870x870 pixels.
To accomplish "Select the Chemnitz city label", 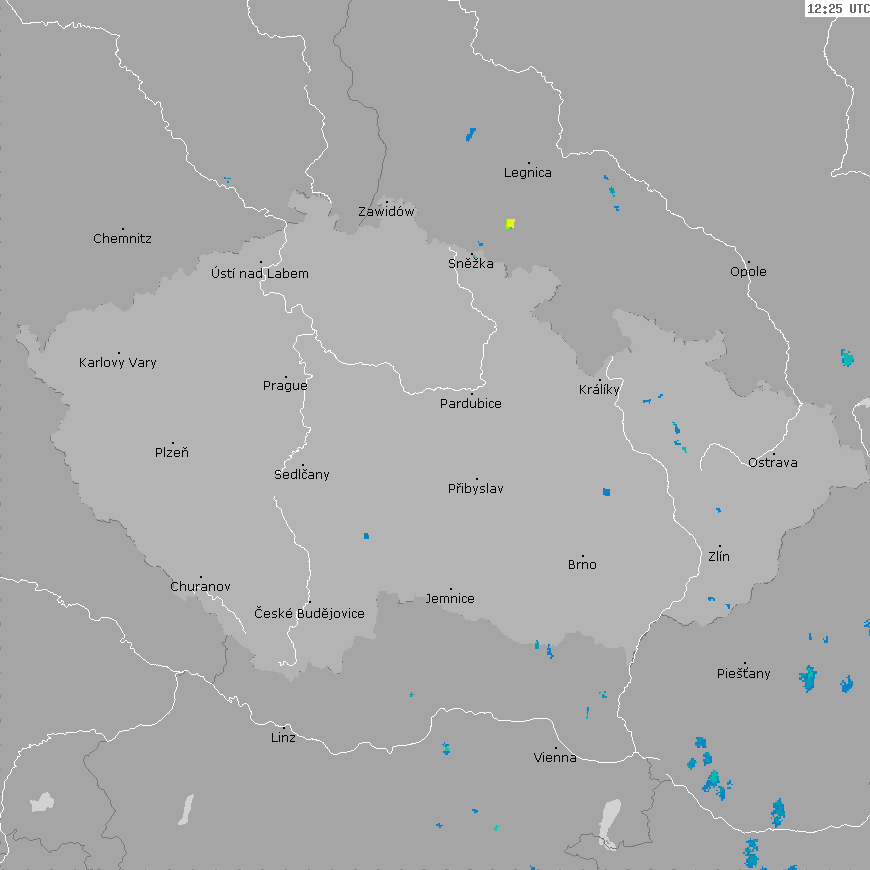I will coord(122,239).
